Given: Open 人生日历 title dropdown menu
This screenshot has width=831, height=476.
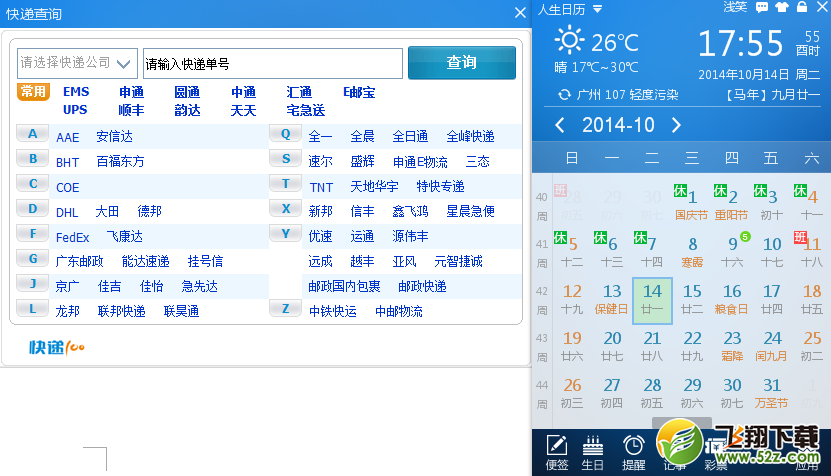Looking at the screenshot, I should coord(597,9).
